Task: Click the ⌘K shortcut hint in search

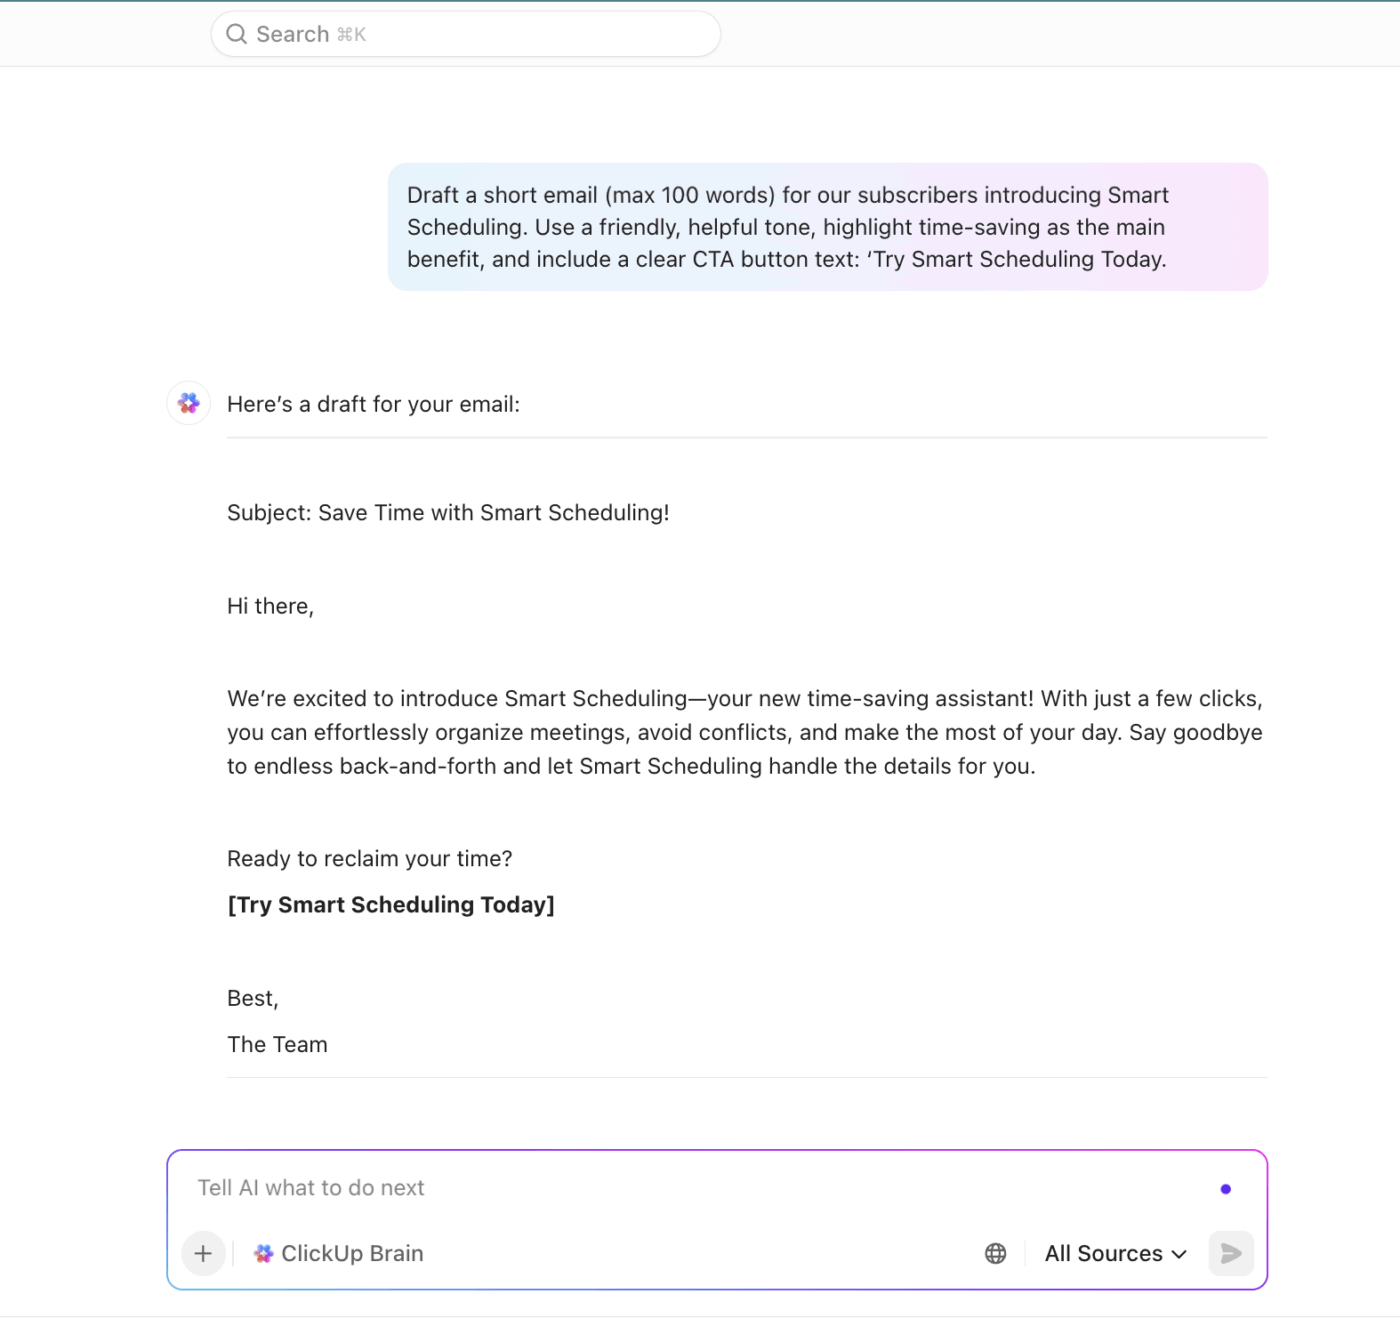Action: click(x=352, y=35)
